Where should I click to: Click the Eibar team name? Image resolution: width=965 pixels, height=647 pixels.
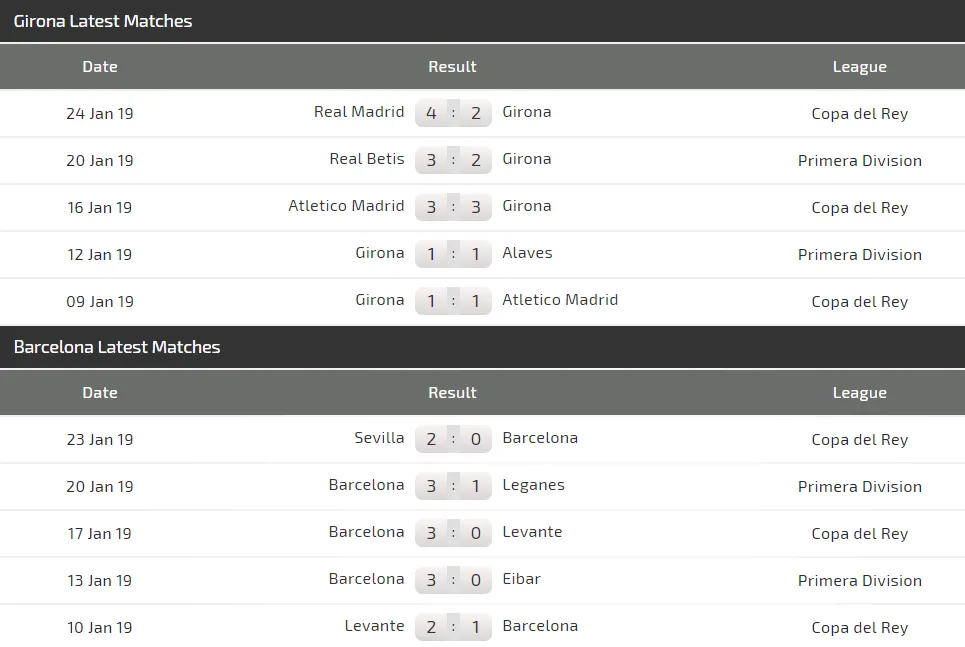point(521,579)
